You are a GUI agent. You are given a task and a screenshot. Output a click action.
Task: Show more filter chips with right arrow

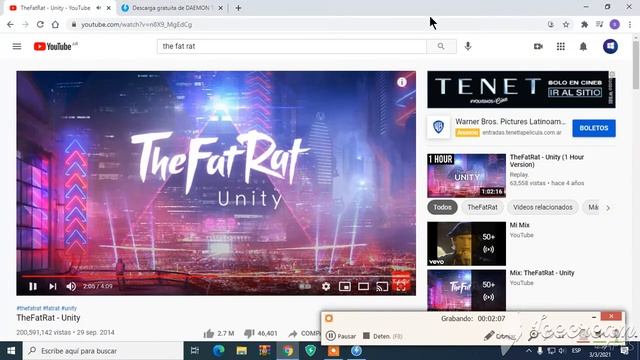pyautogui.click(x=608, y=208)
